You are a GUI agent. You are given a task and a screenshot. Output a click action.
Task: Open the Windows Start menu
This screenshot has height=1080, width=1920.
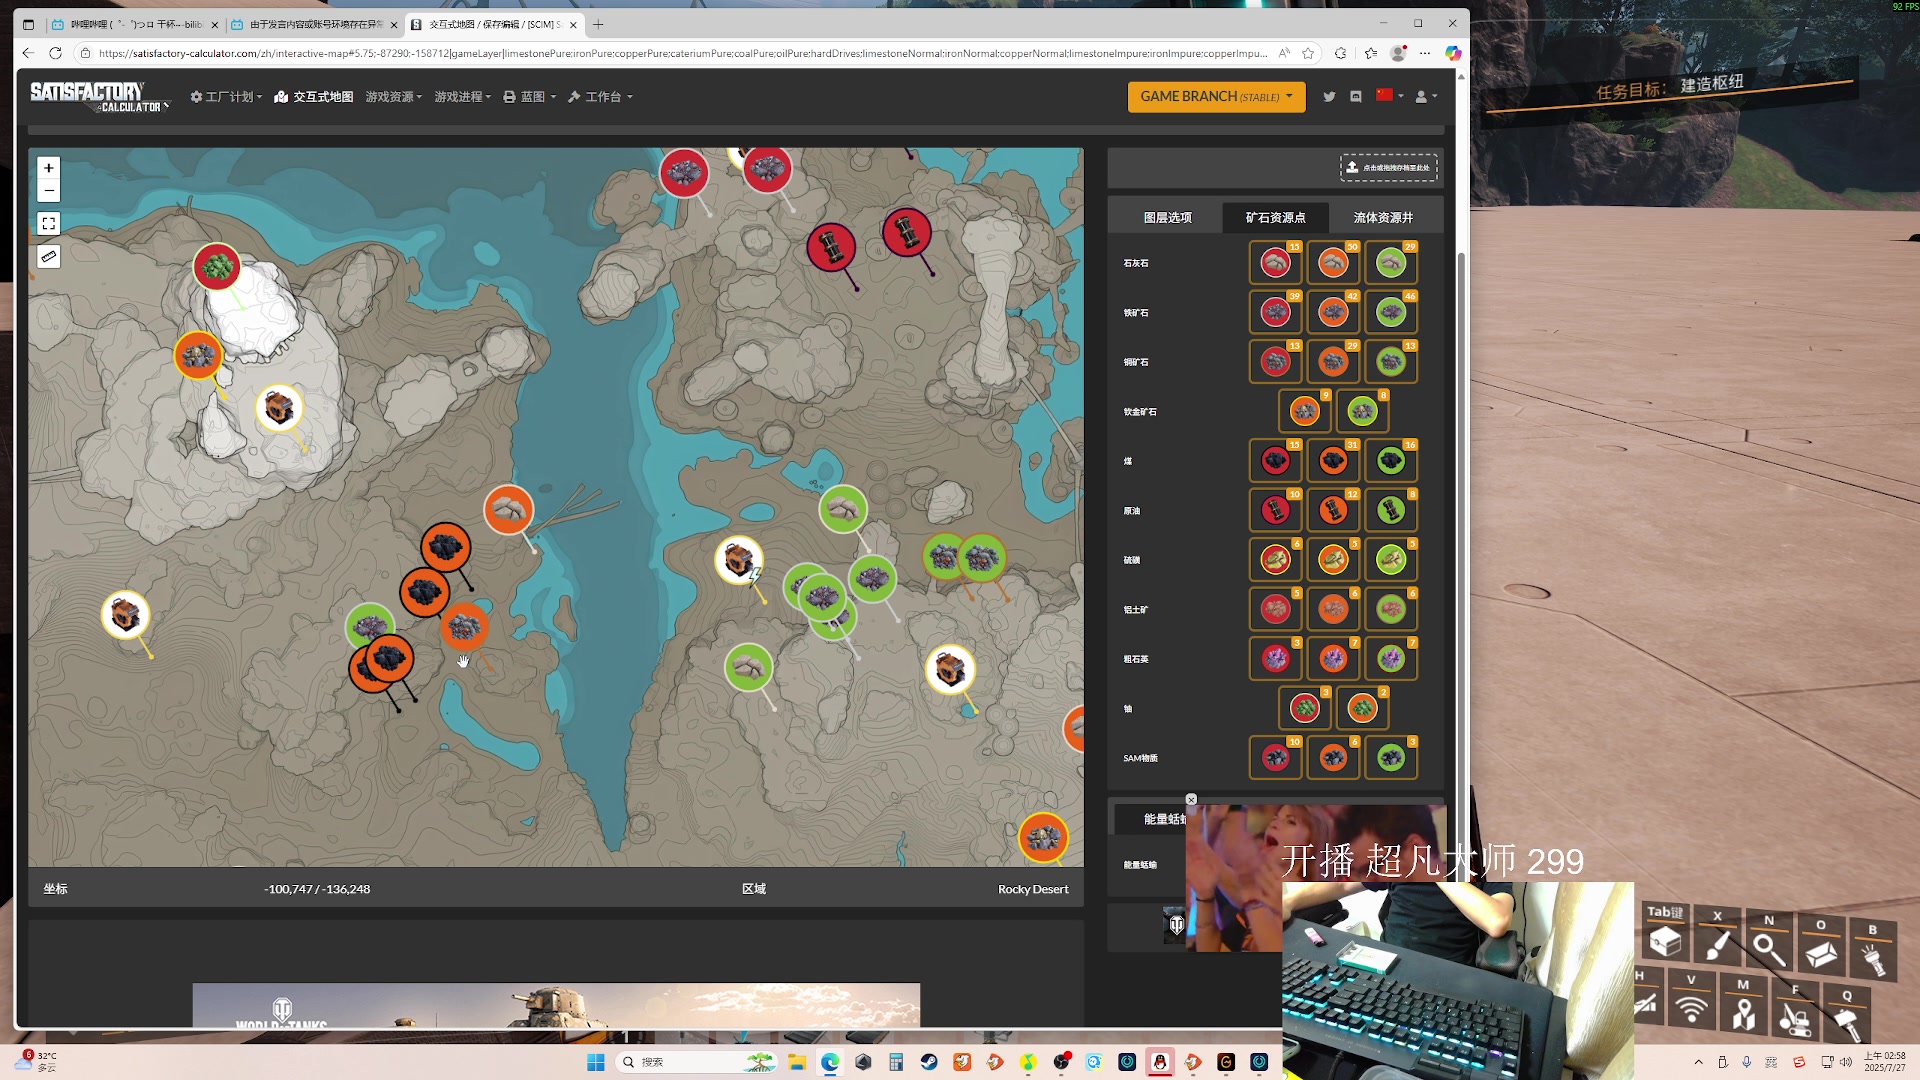point(596,1062)
